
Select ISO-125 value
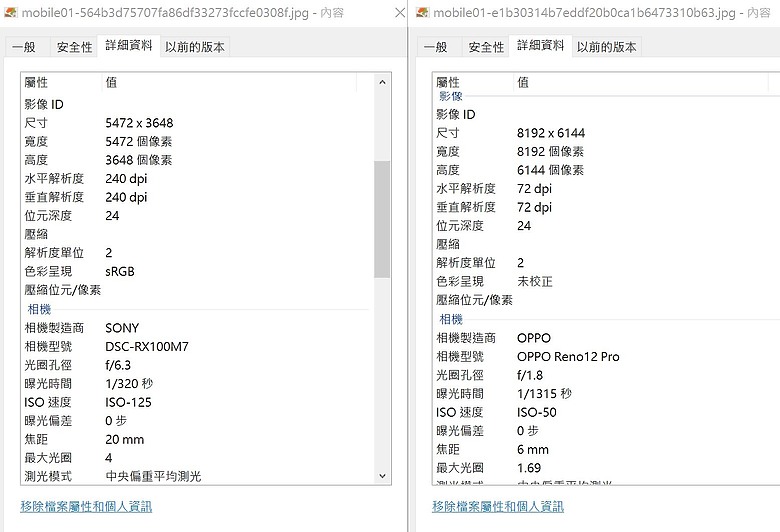coord(128,403)
